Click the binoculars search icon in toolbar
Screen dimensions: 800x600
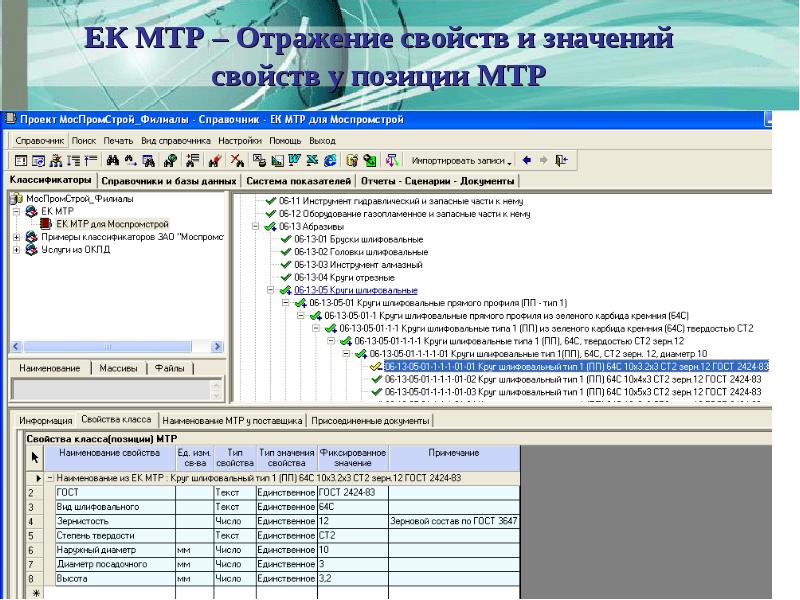click(113, 160)
